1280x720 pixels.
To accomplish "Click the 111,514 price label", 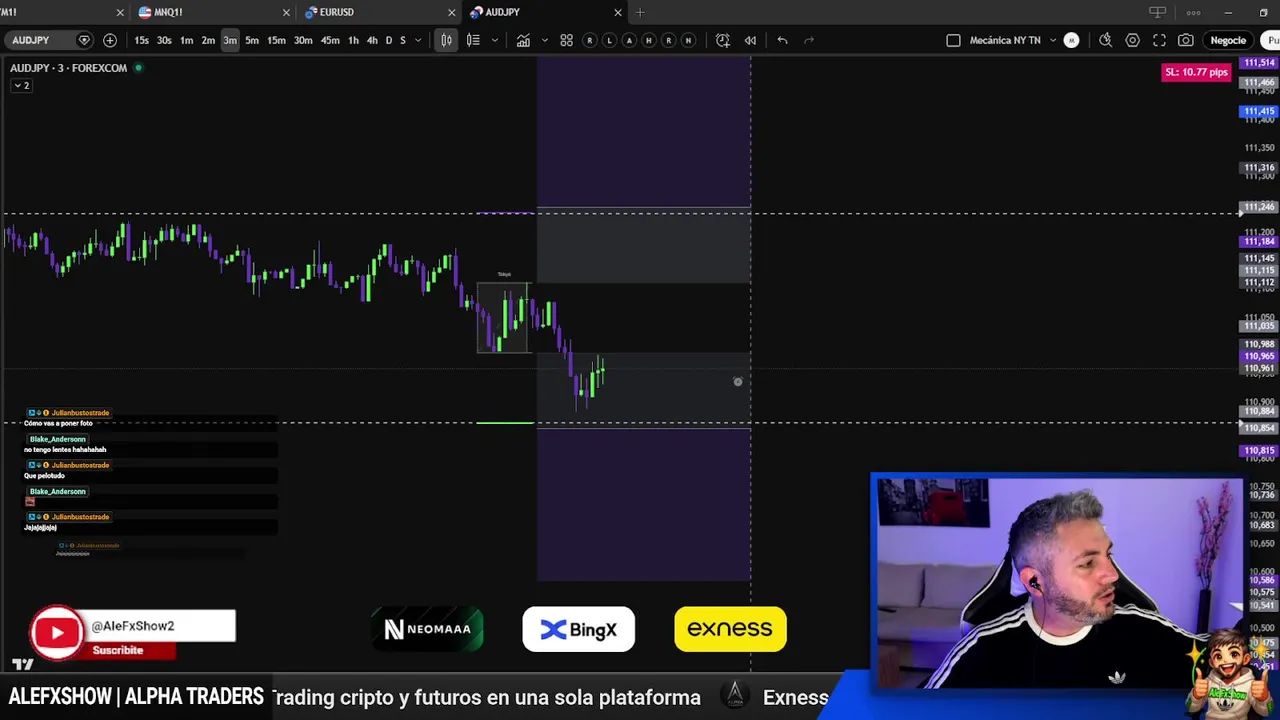I will click(1259, 62).
